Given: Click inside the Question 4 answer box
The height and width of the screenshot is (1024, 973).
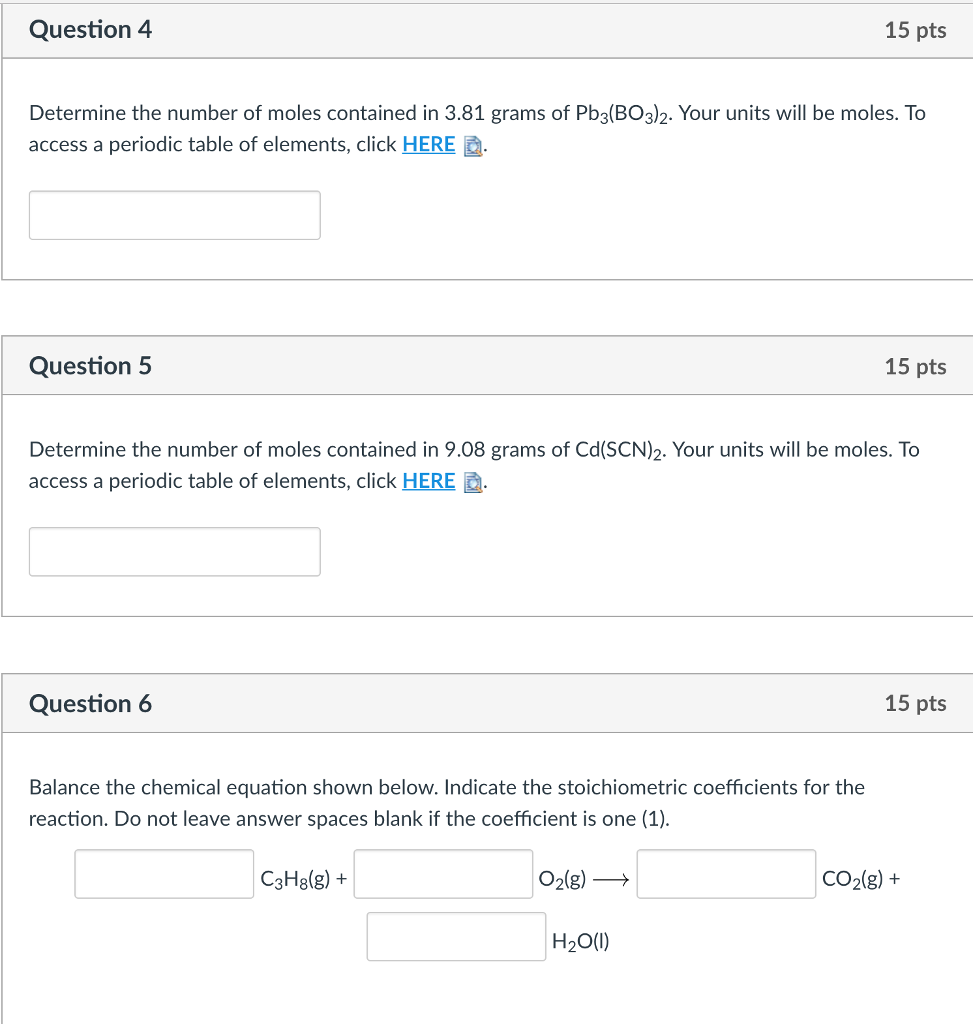Looking at the screenshot, I should [x=174, y=214].
